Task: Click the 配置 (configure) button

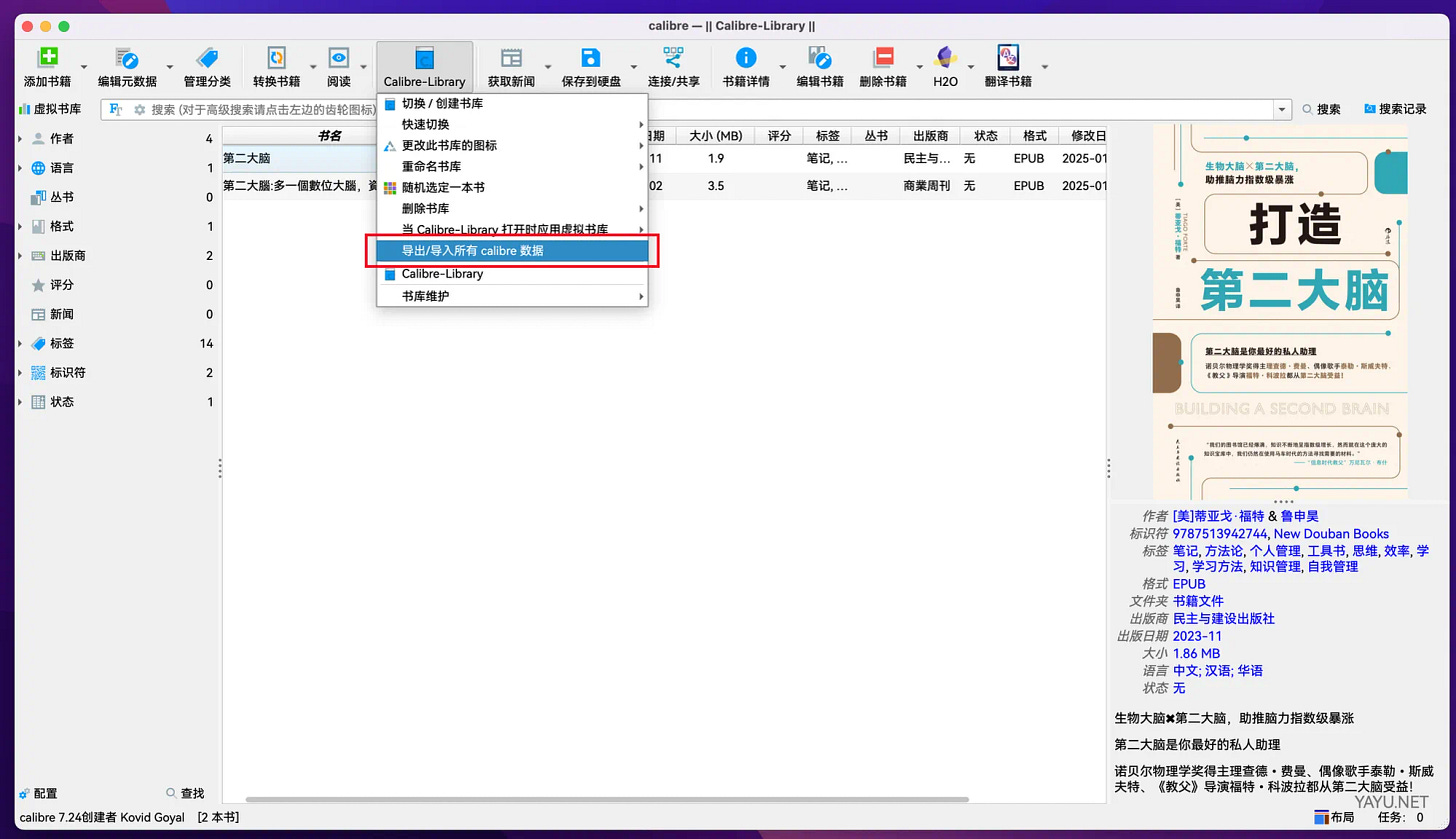Action: pos(38,793)
